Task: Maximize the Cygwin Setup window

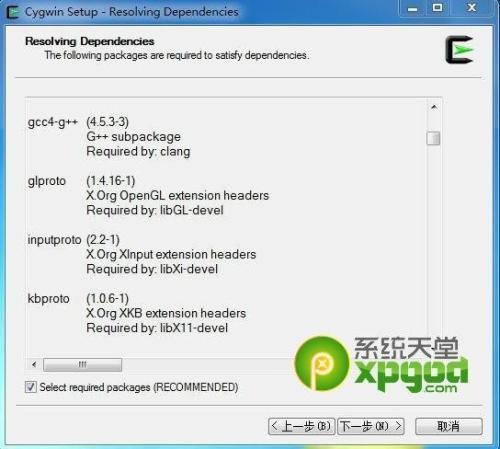Action: click(x=437, y=8)
